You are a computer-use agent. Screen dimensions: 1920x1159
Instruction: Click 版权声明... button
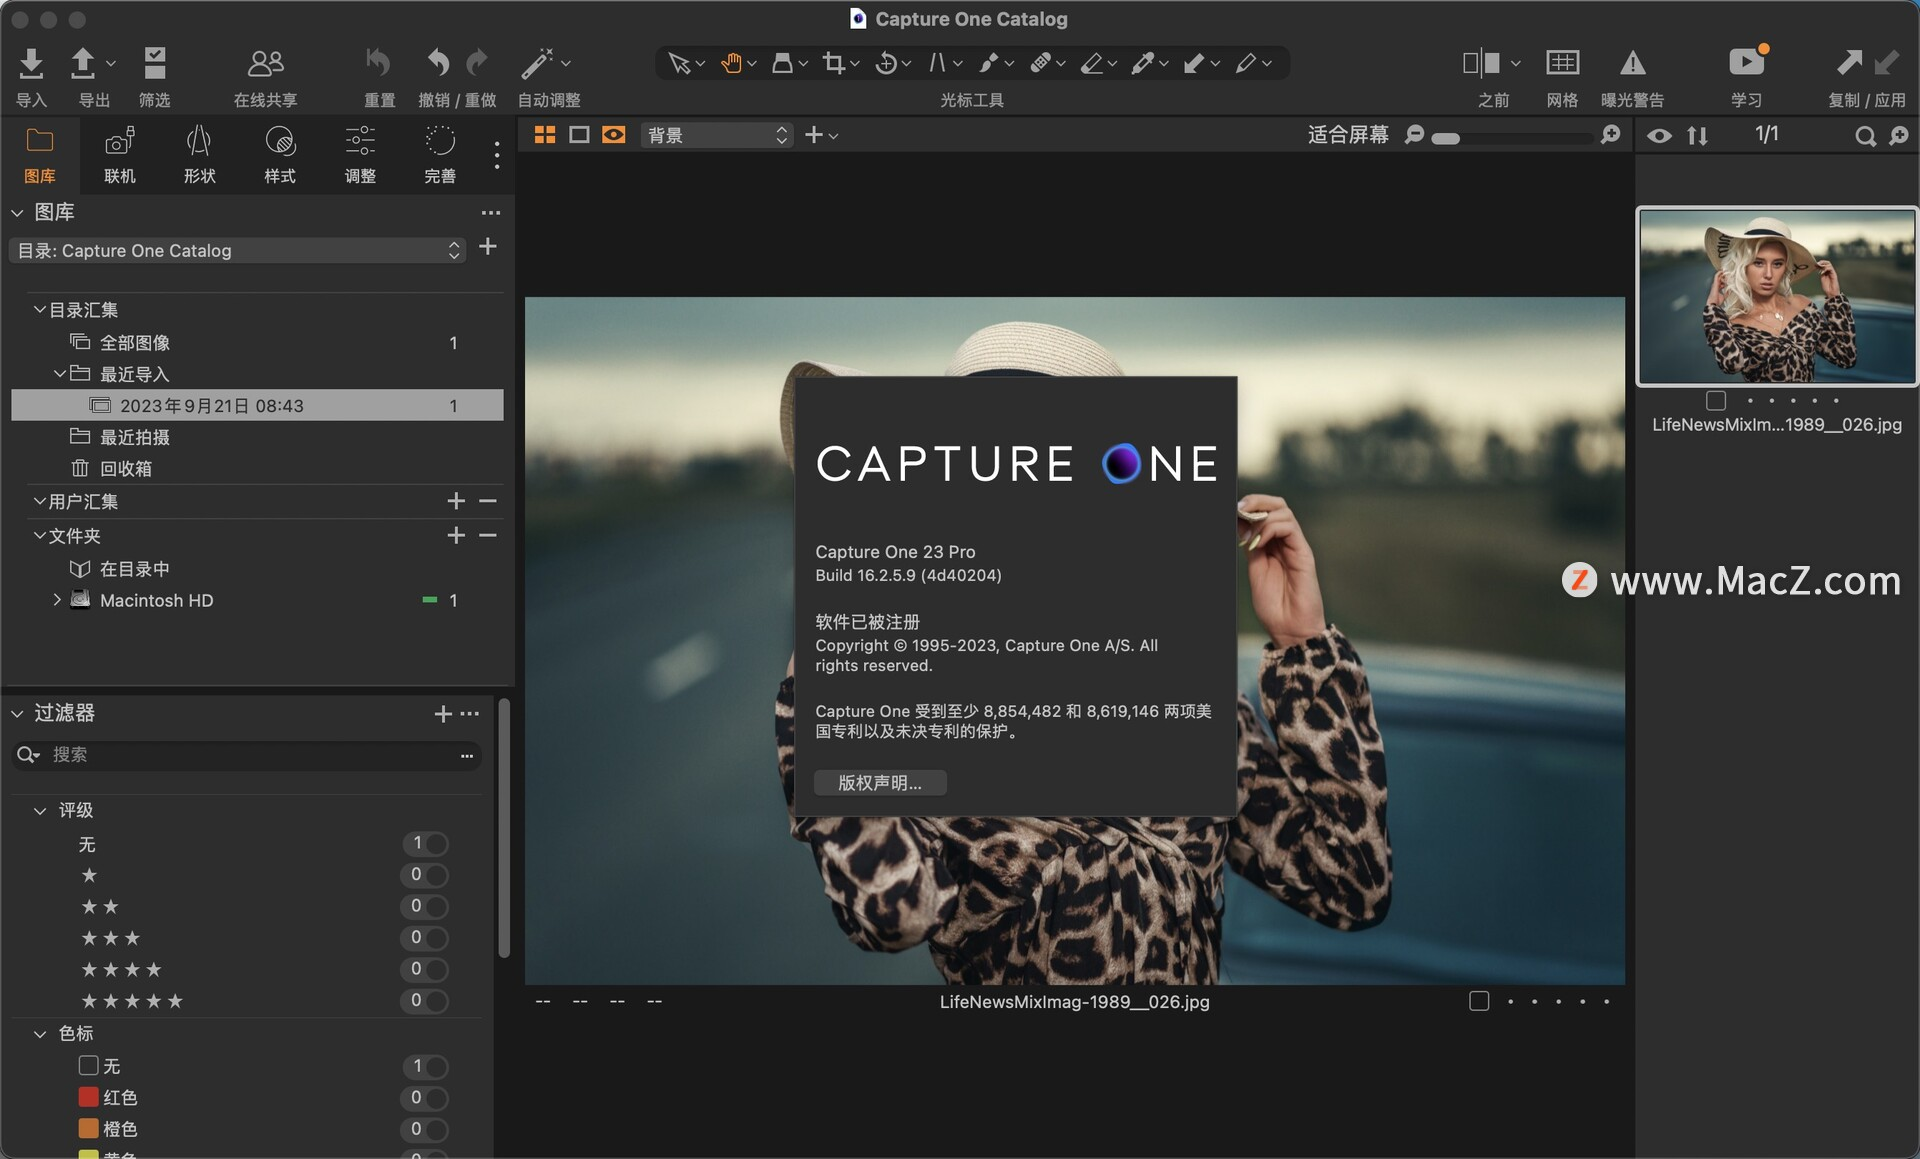[x=880, y=783]
